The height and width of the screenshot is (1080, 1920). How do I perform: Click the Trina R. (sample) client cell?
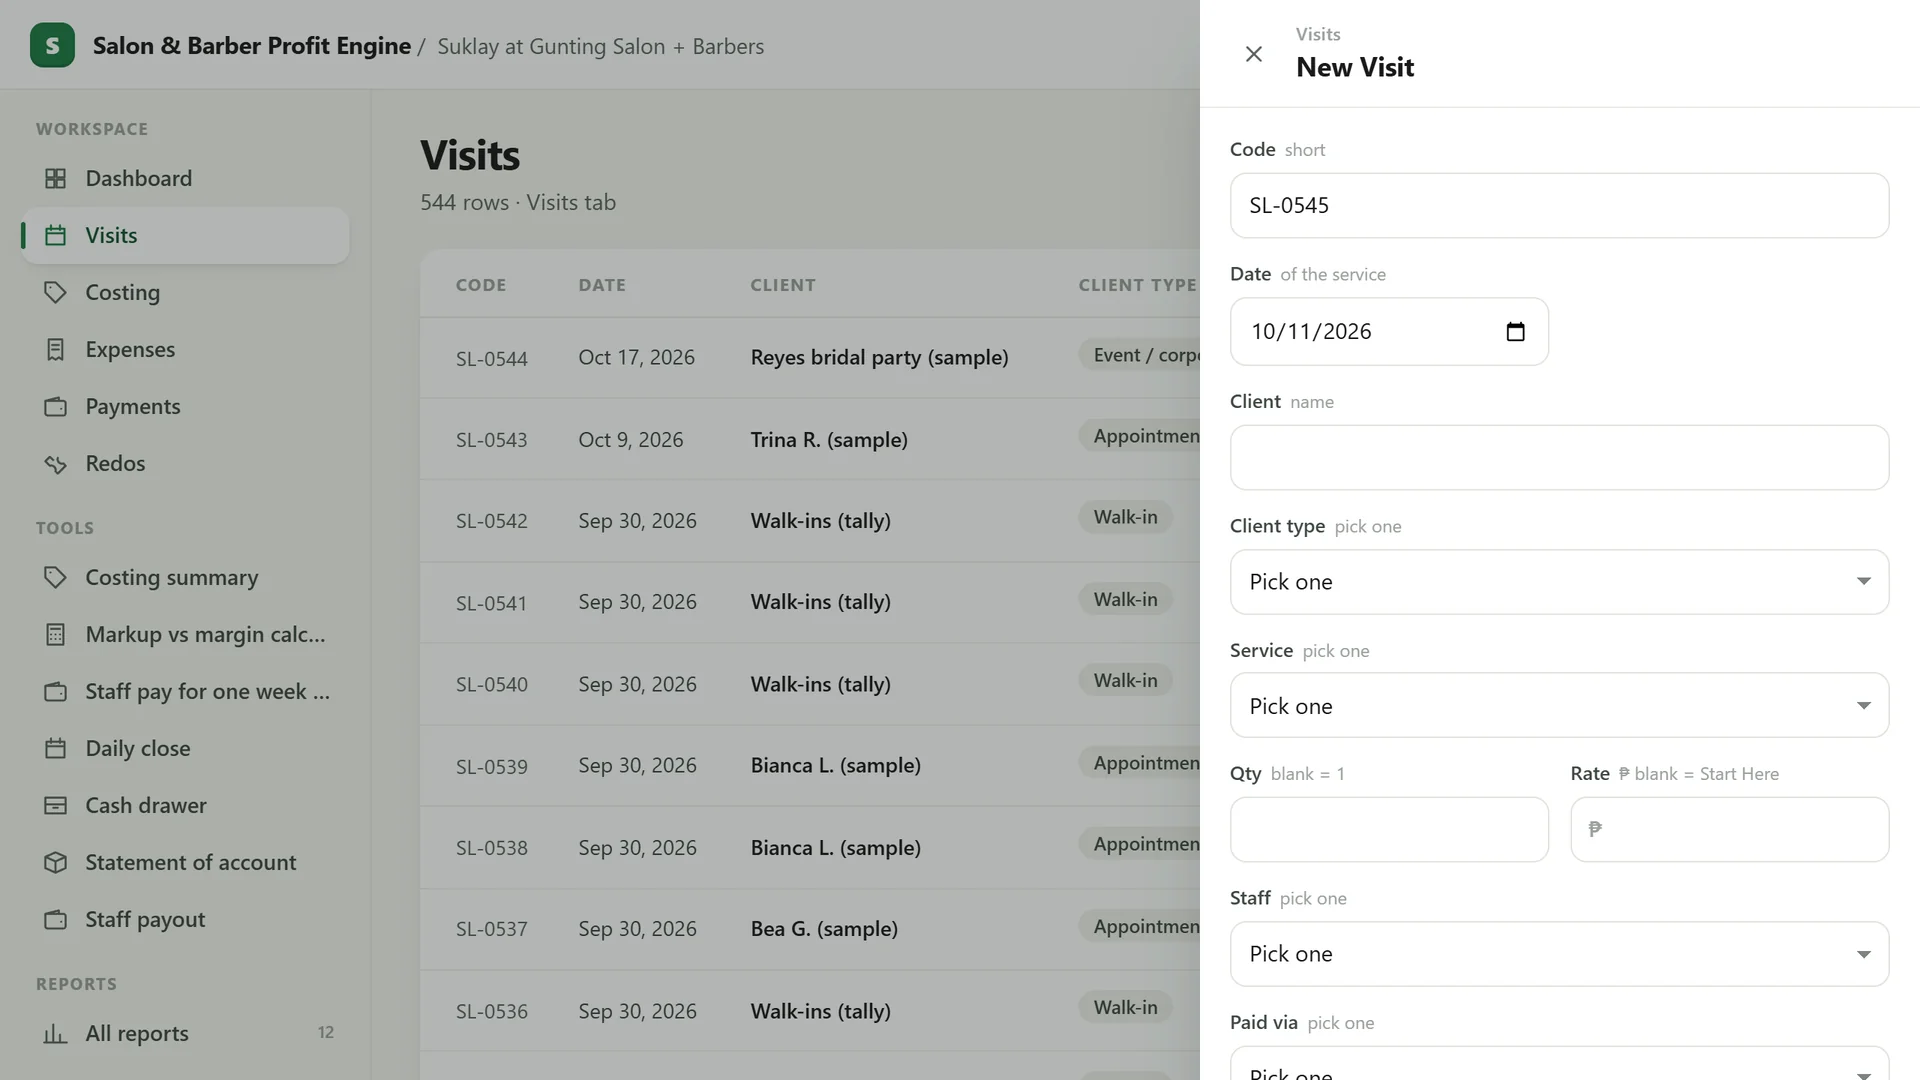pos(829,440)
